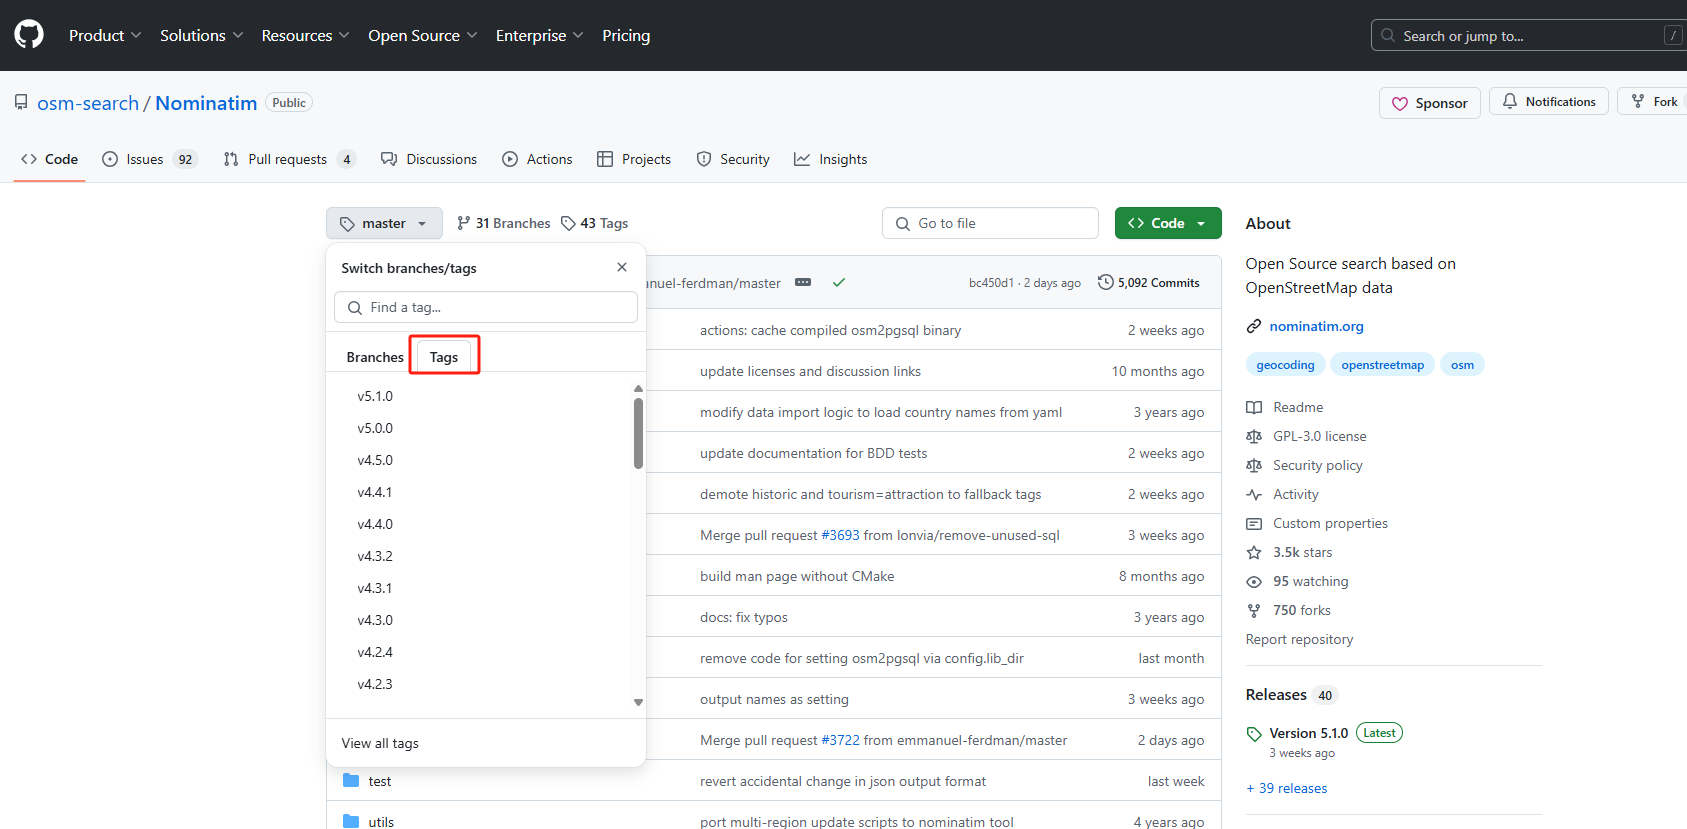Click the watching eye icon
1687x829 pixels.
(1254, 581)
